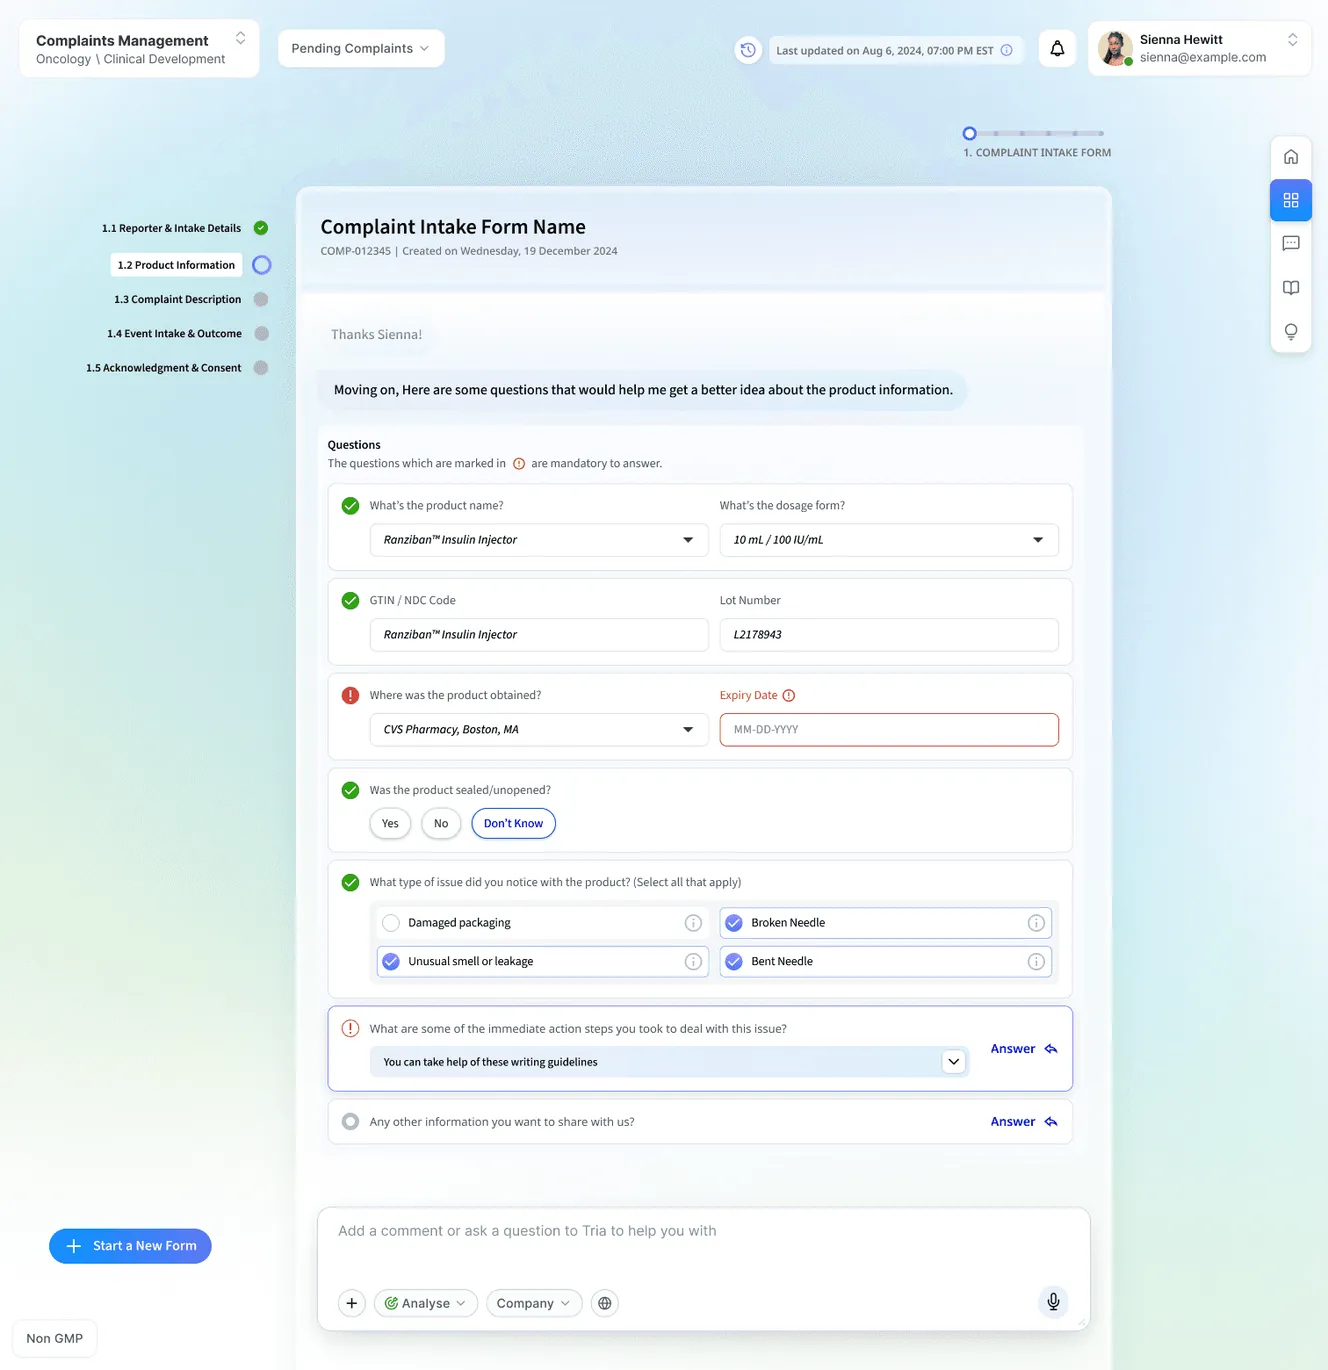Select the grid dashboard icon in sidebar
The width and height of the screenshot is (1328, 1370).
click(1291, 200)
